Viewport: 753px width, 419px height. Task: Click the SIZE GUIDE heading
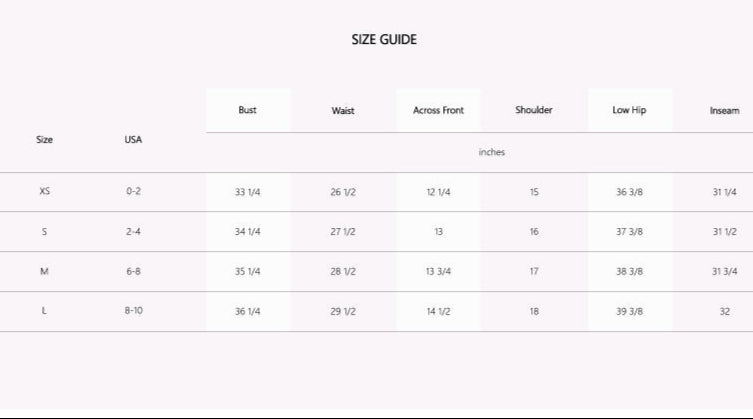[x=384, y=40]
